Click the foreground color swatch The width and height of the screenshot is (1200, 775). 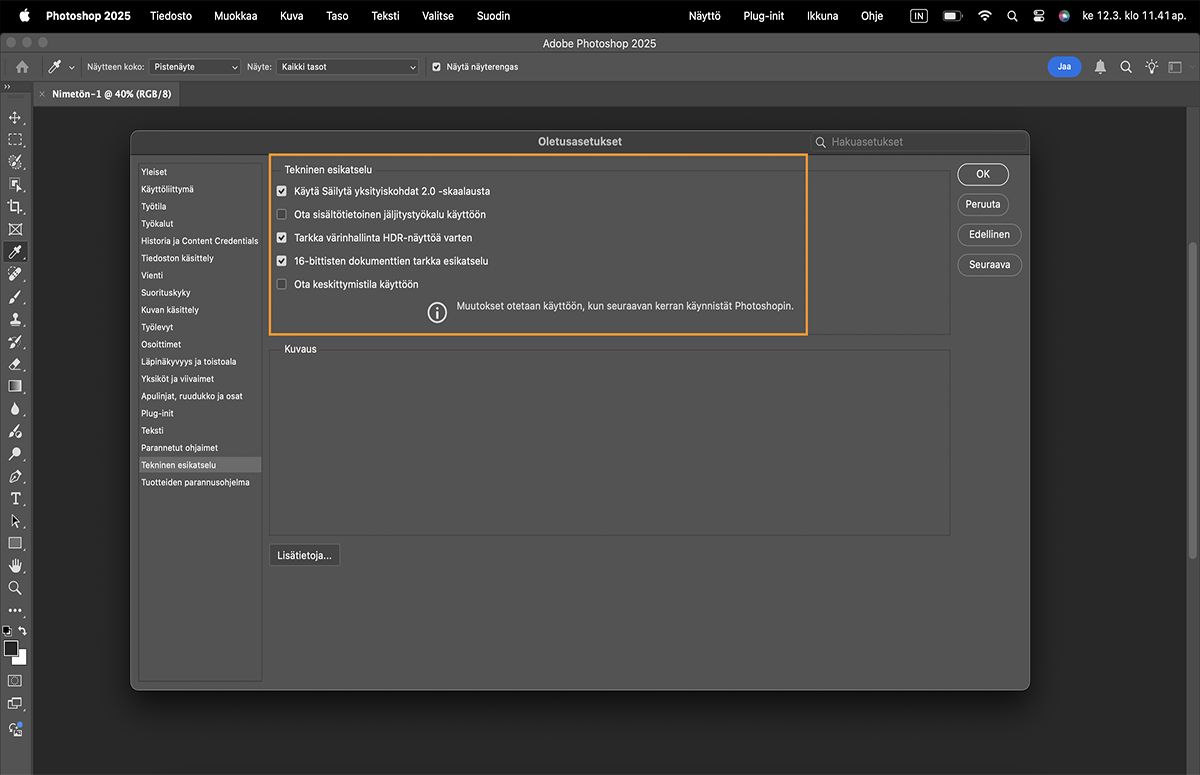pyautogui.click(x=11, y=649)
